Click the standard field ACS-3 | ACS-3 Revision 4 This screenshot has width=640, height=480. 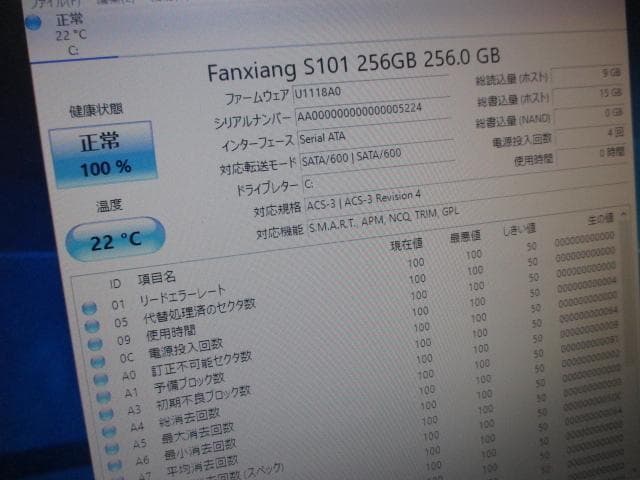(467, 194)
